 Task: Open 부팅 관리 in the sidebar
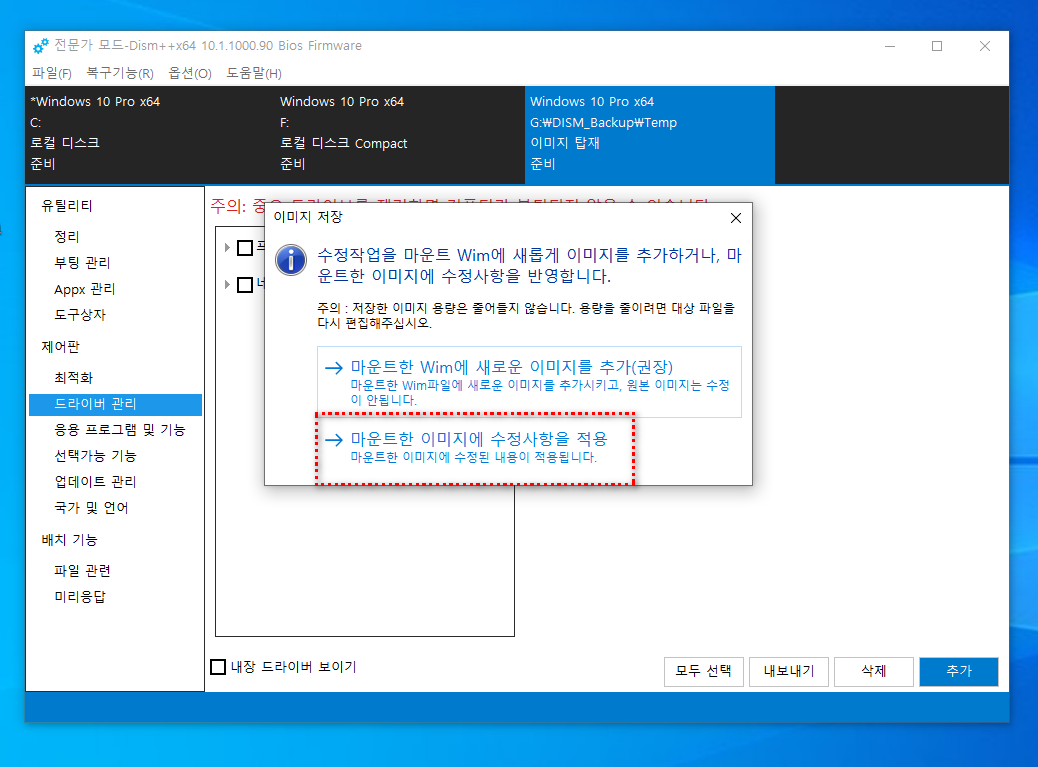82,263
